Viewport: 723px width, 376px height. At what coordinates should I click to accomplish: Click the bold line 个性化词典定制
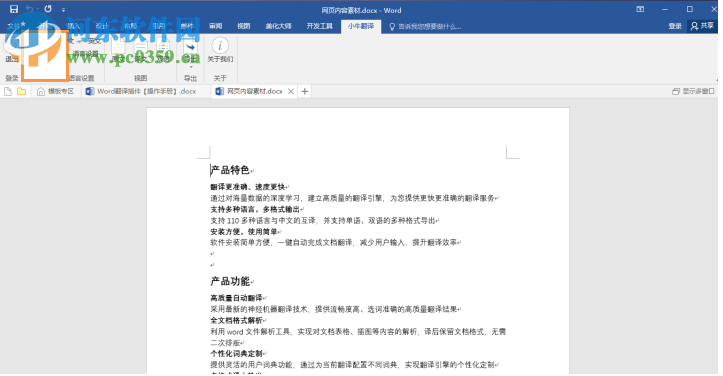[x=237, y=353]
